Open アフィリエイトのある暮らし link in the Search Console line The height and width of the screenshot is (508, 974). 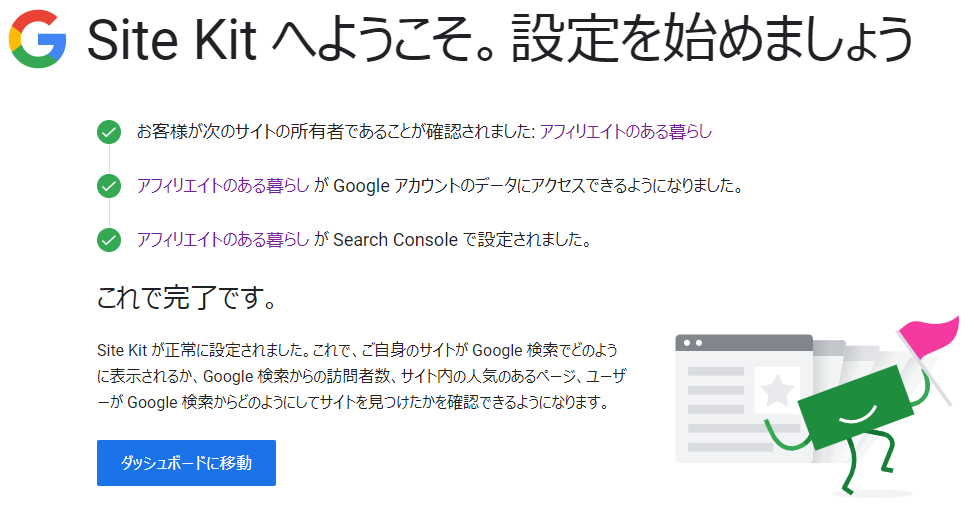(222, 240)
